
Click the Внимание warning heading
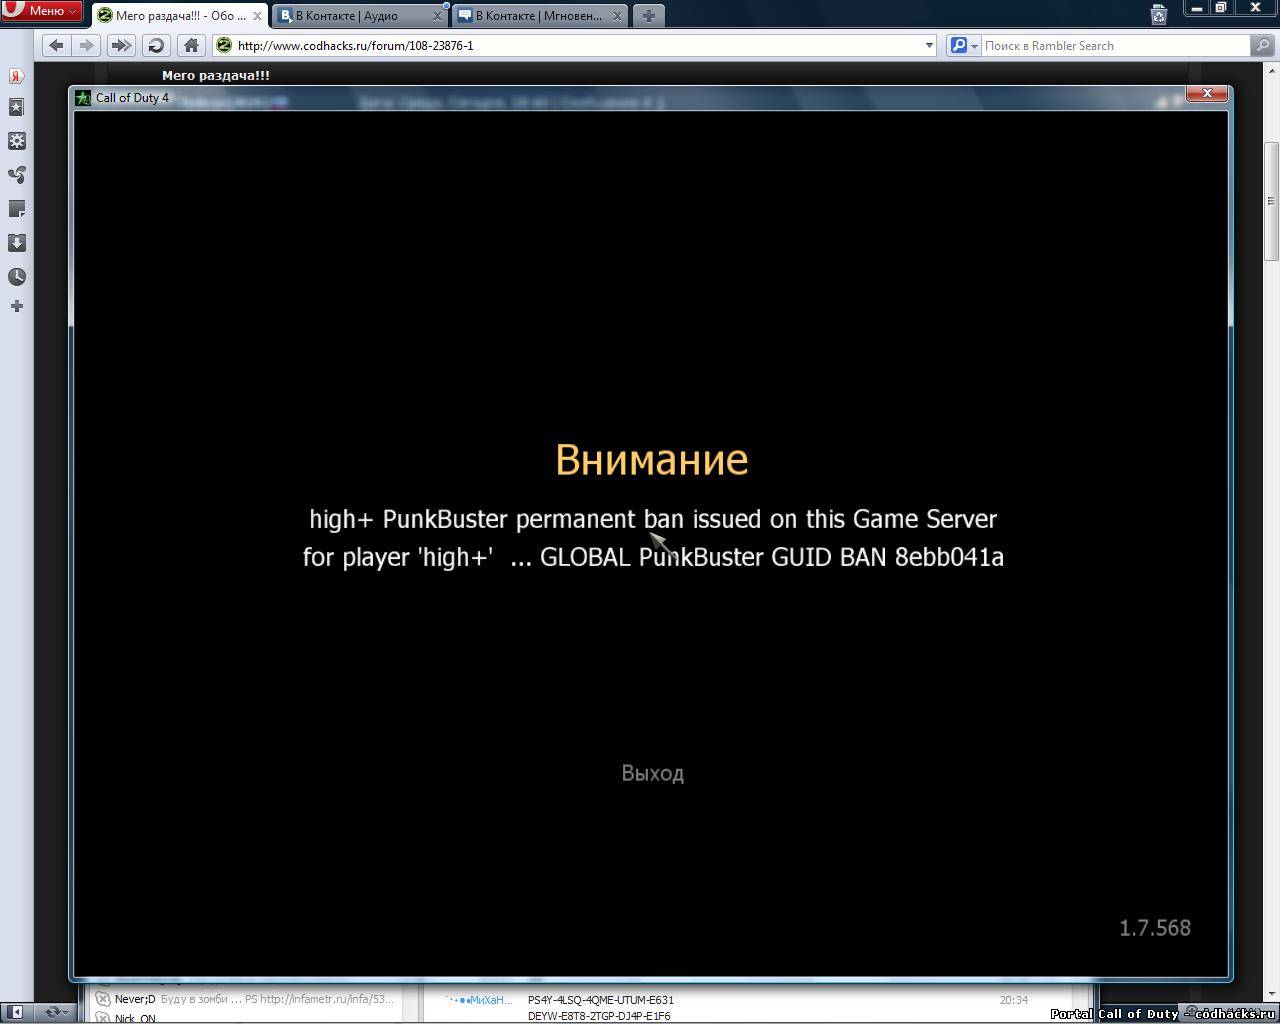pyautogui.click(x=652, y=459)
